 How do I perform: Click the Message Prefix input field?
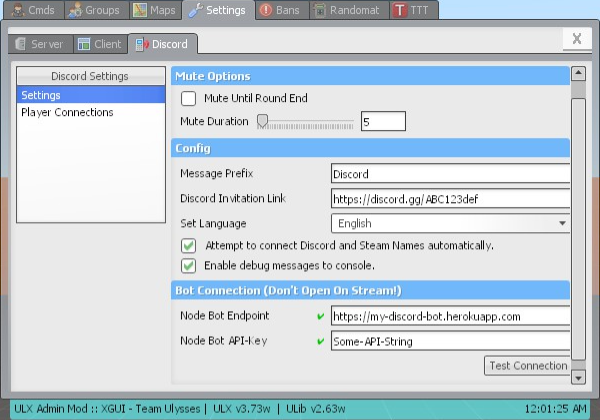click(450, 174)
